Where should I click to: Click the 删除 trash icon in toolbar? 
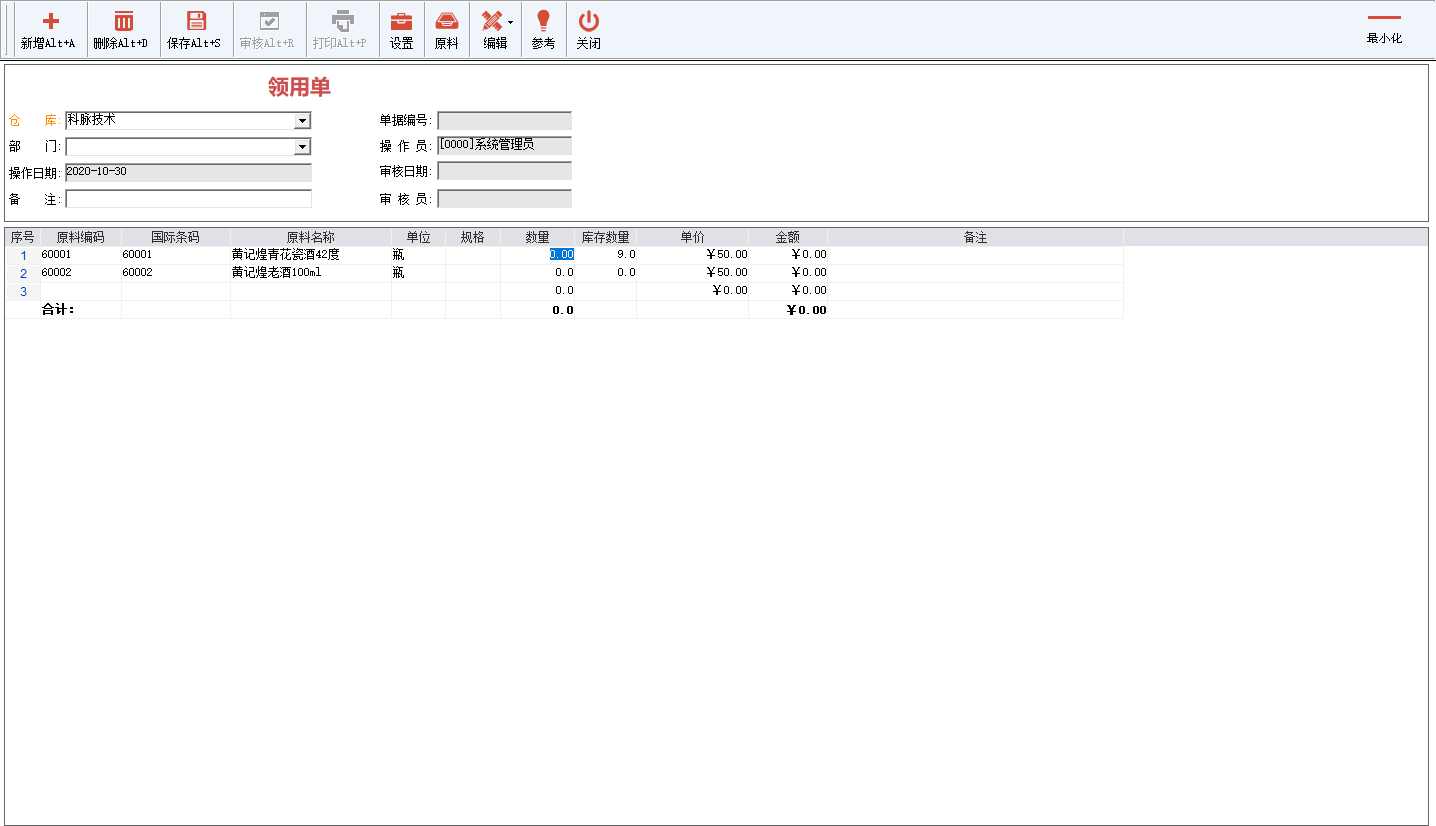pos(123,21)
